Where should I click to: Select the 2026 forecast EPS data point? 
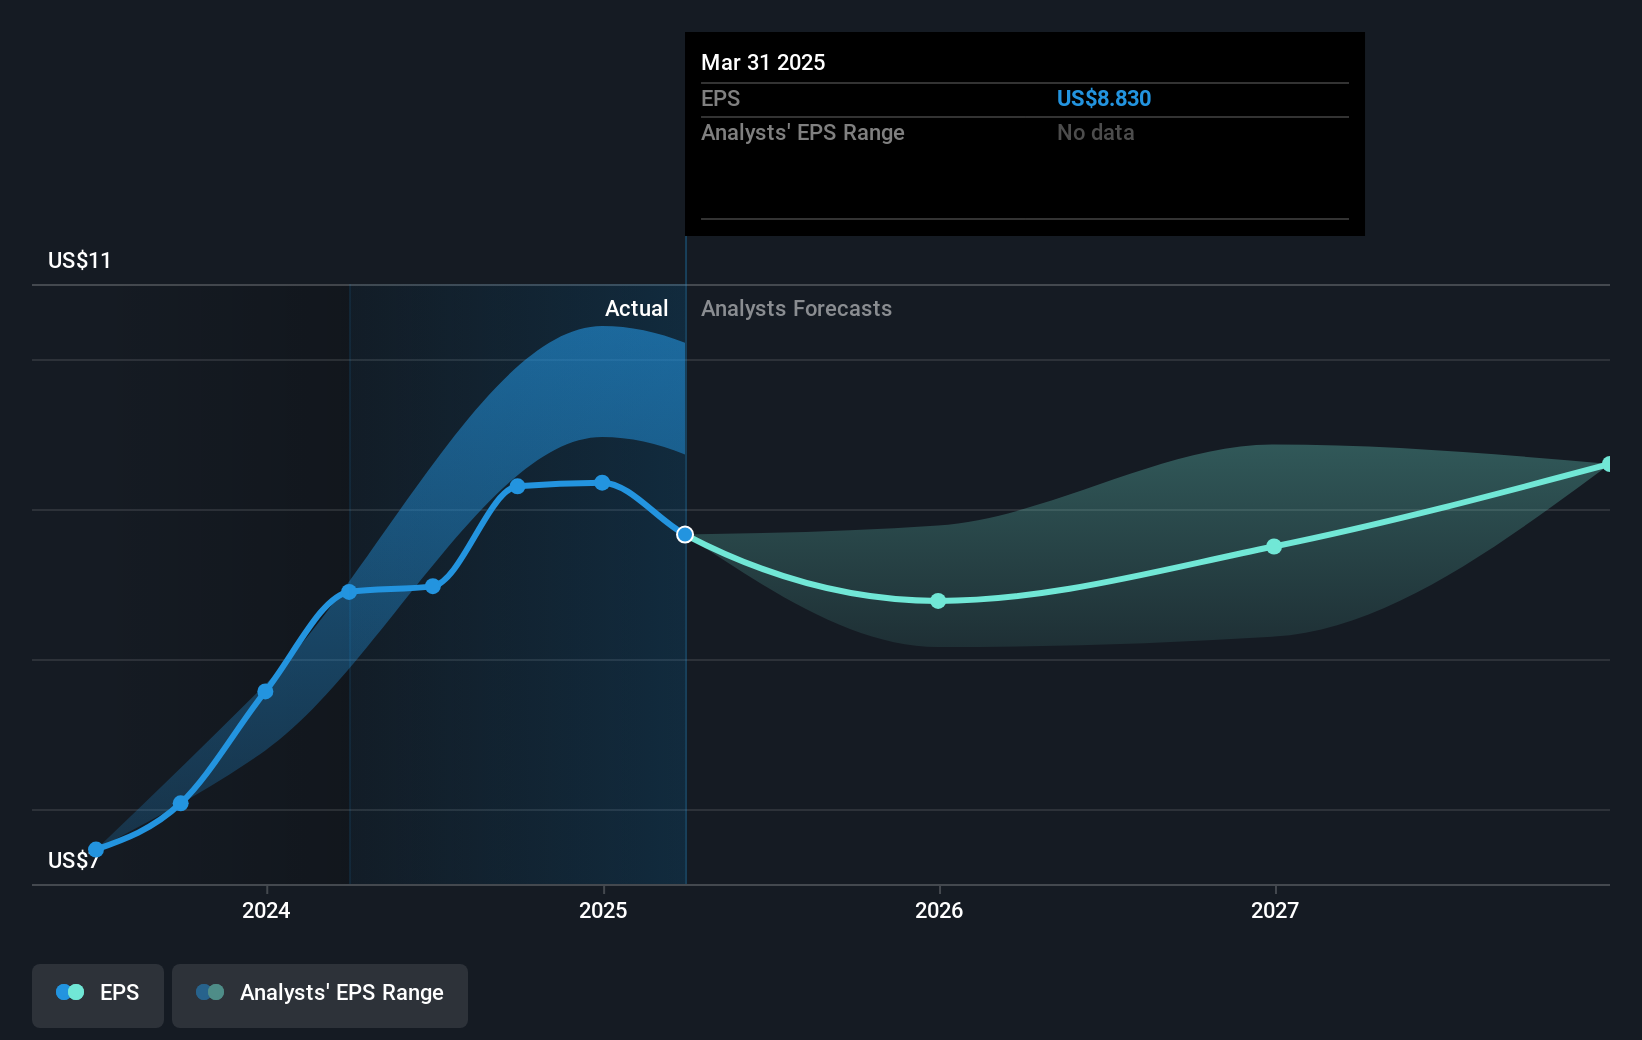[x=938, y=601]
